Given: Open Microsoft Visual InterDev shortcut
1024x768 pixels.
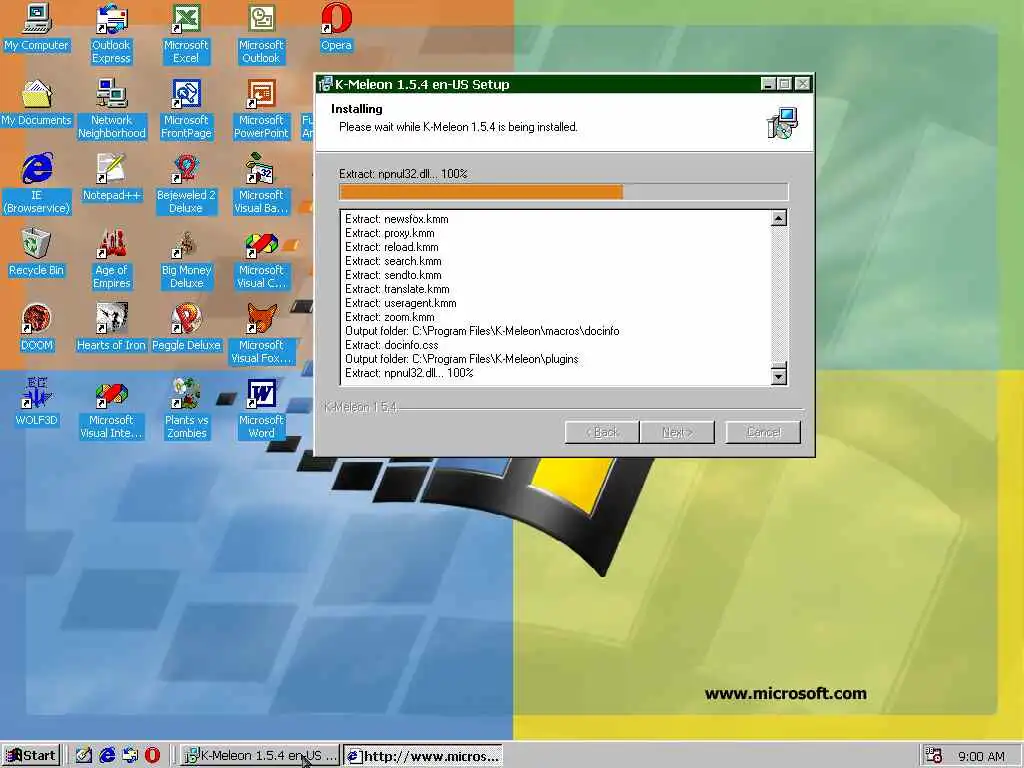Looking at the screenshot, I should 111,409.
